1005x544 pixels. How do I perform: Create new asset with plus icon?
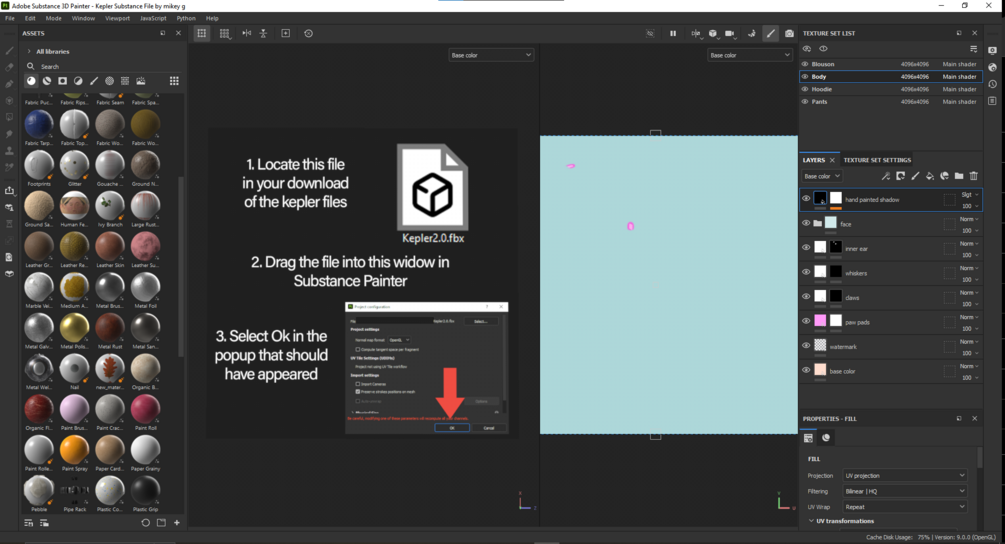[177, 523]
